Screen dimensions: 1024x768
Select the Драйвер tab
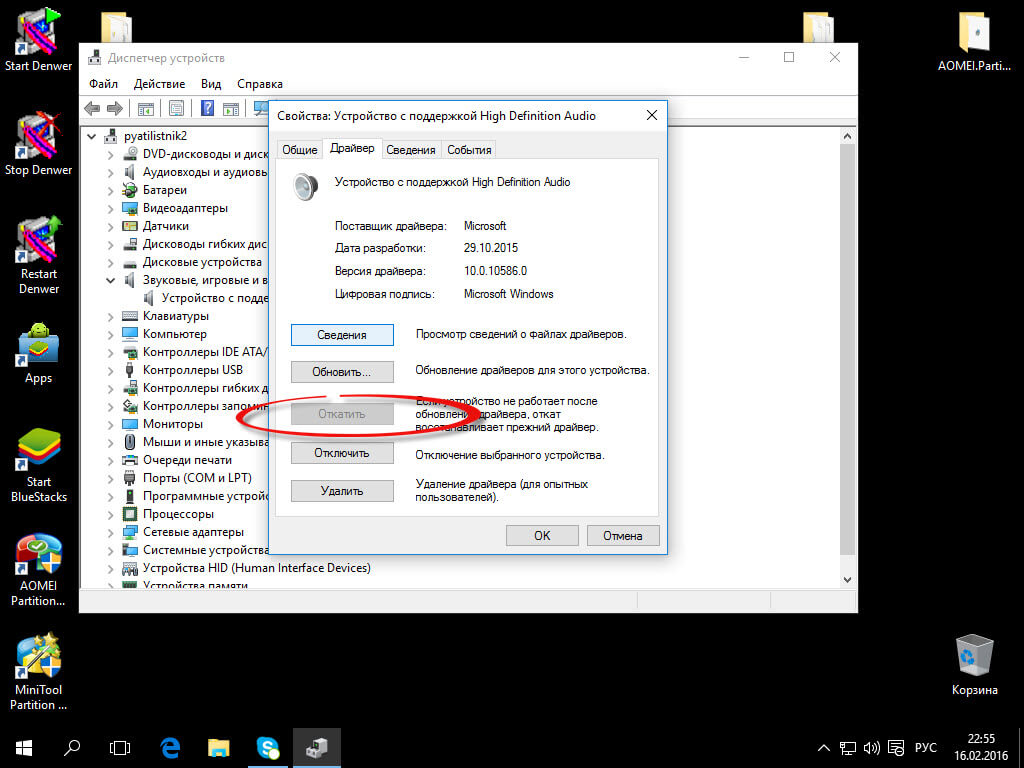(x=352, y=148)
